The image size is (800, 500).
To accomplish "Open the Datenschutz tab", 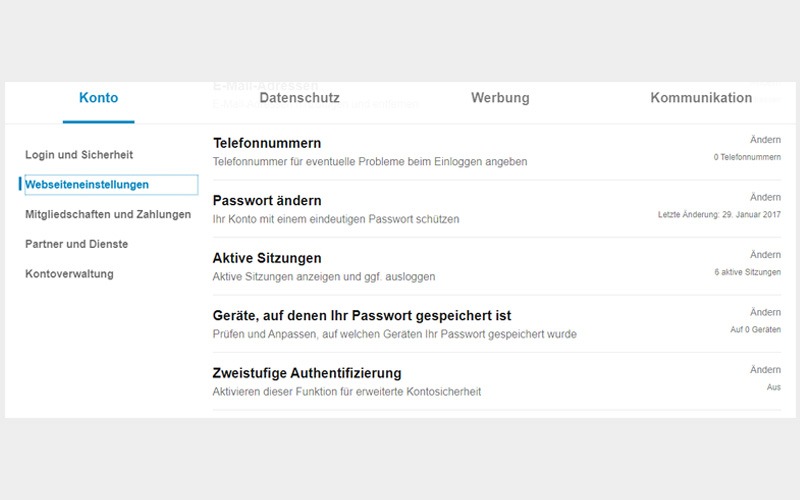I will pyautogui.click(x=299, y=98).
